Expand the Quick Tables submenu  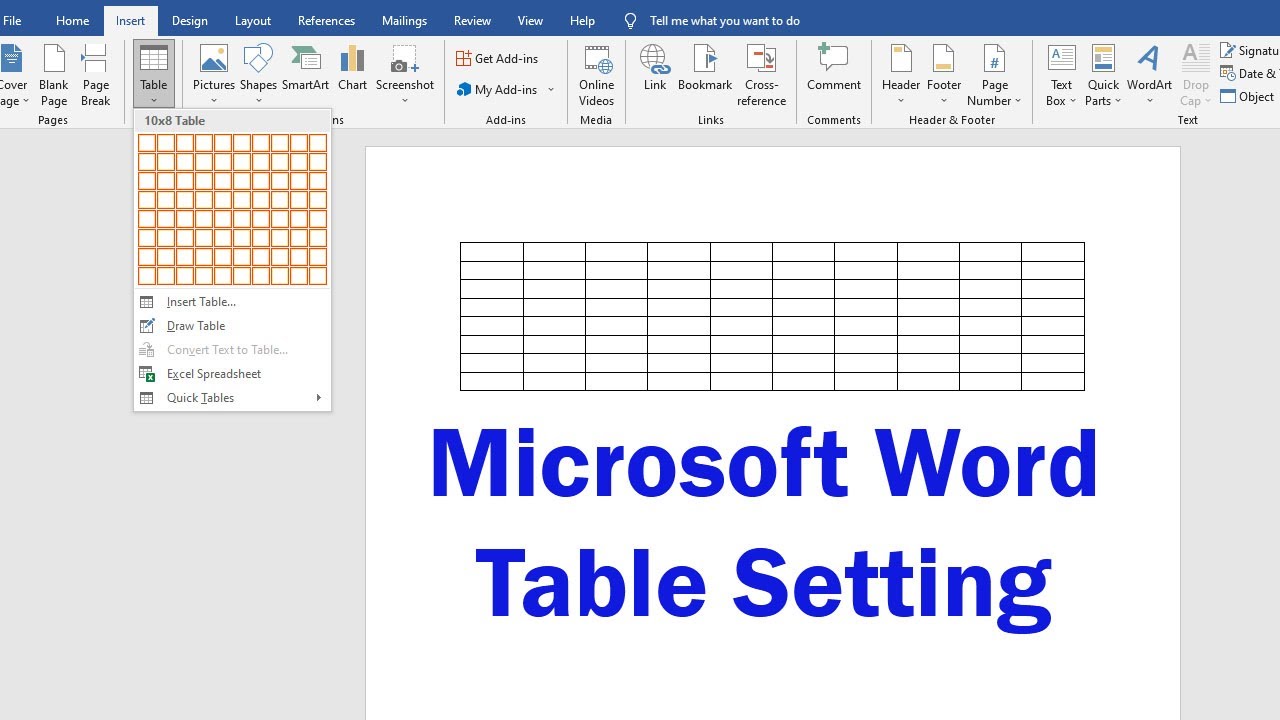(x=232, y=398)
